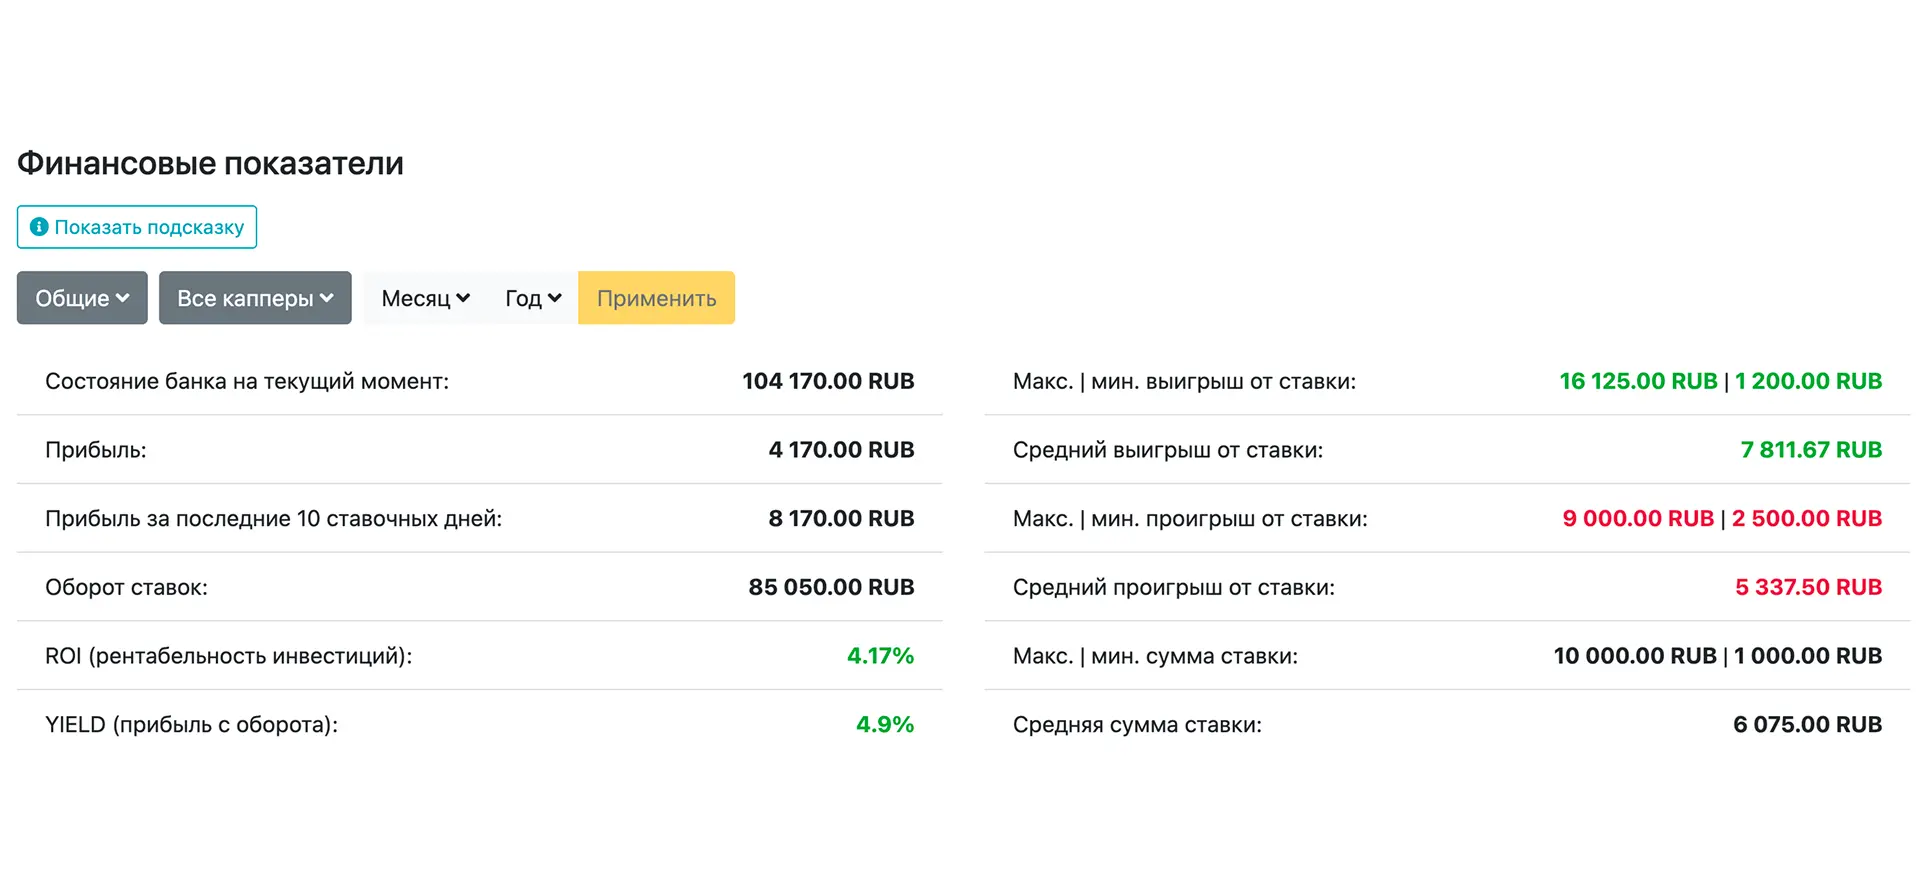Select the 104 170.00 RUB bank balance value
Image resolution: width=1916 pixels, height=894 pixels.
pyautogui.click(x=828, y=381)
